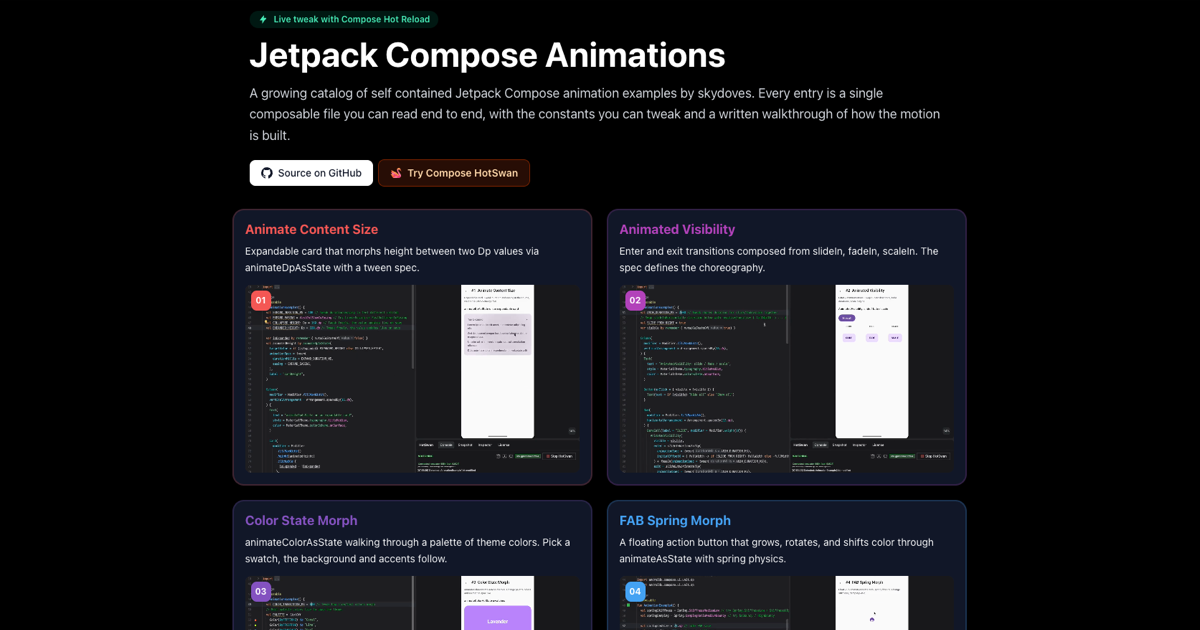Open the FAB Spring Morph preview thumbnail
Viewport: 1200px width, 630px height.
point(786,603)
